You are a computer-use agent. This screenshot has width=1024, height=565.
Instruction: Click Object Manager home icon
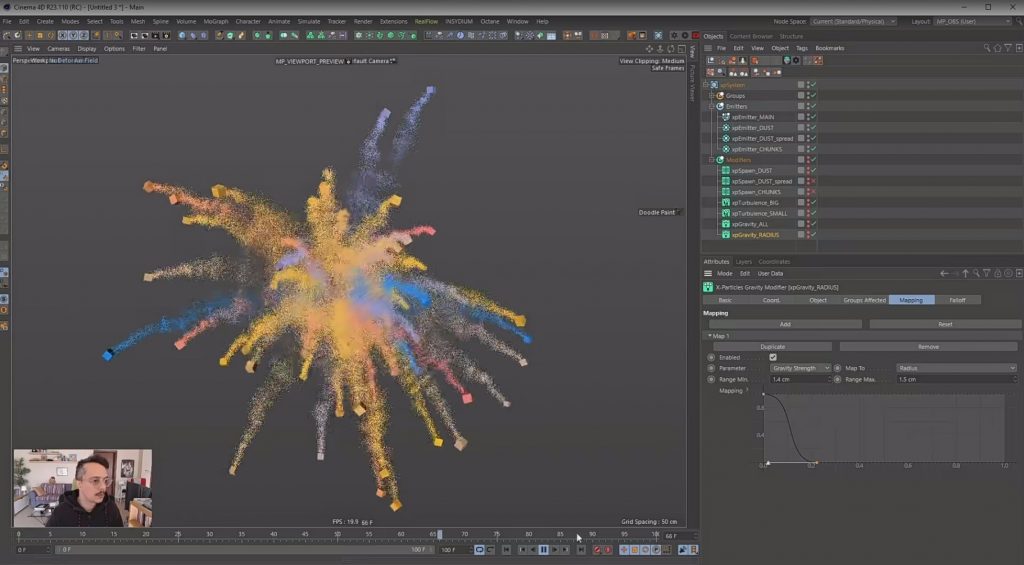pyautogui.click(x=997, y=48)
